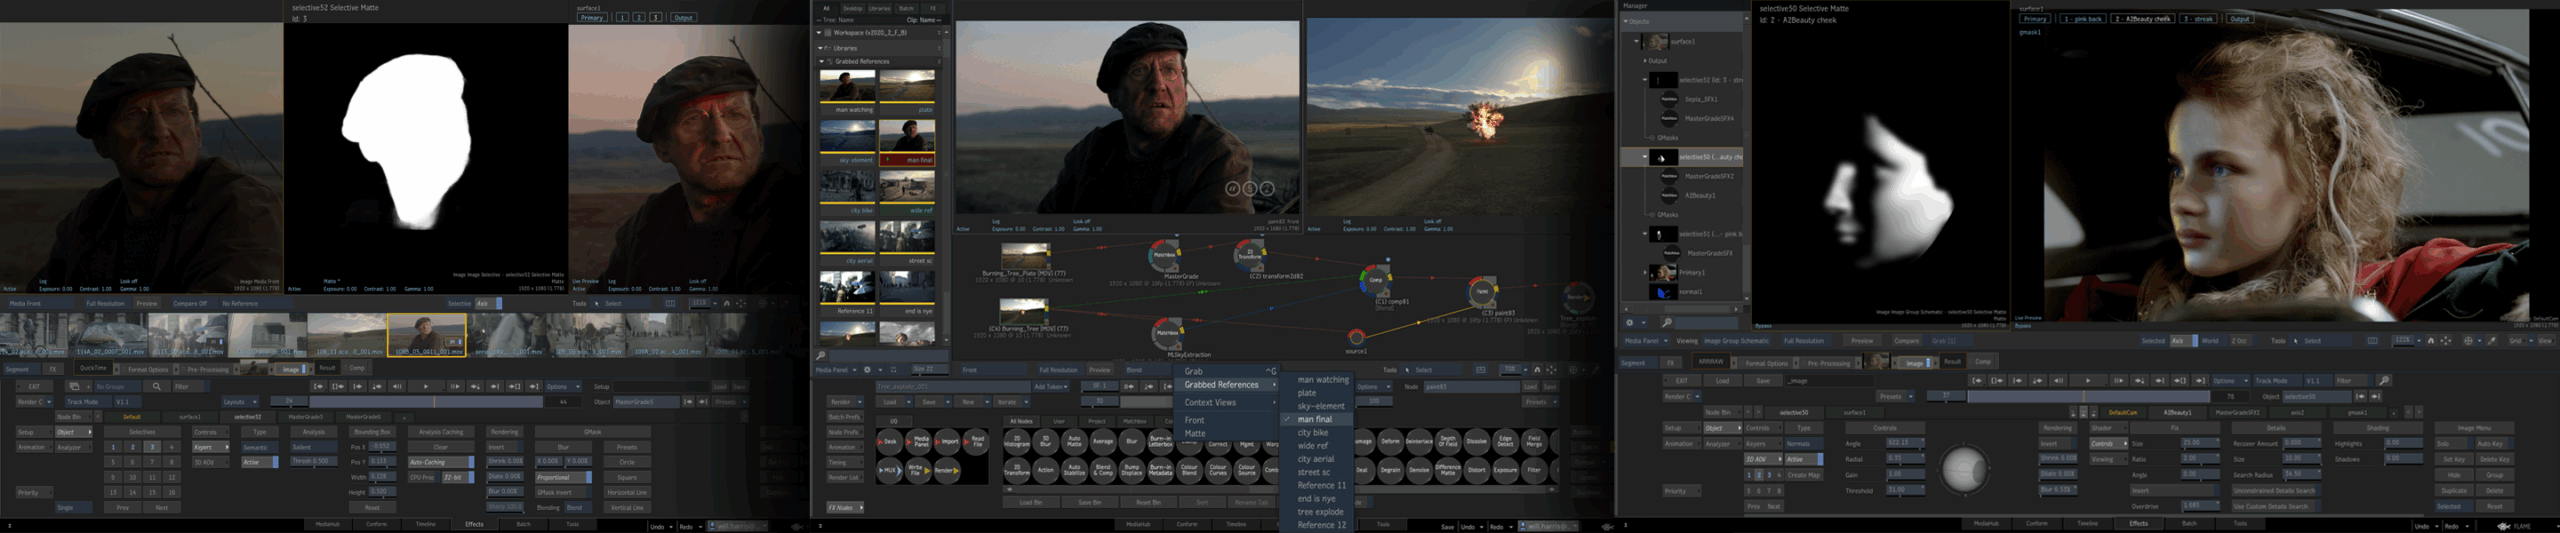
Task: Click the home icon beside right viewport zoom
Action: coord(2431,341)
